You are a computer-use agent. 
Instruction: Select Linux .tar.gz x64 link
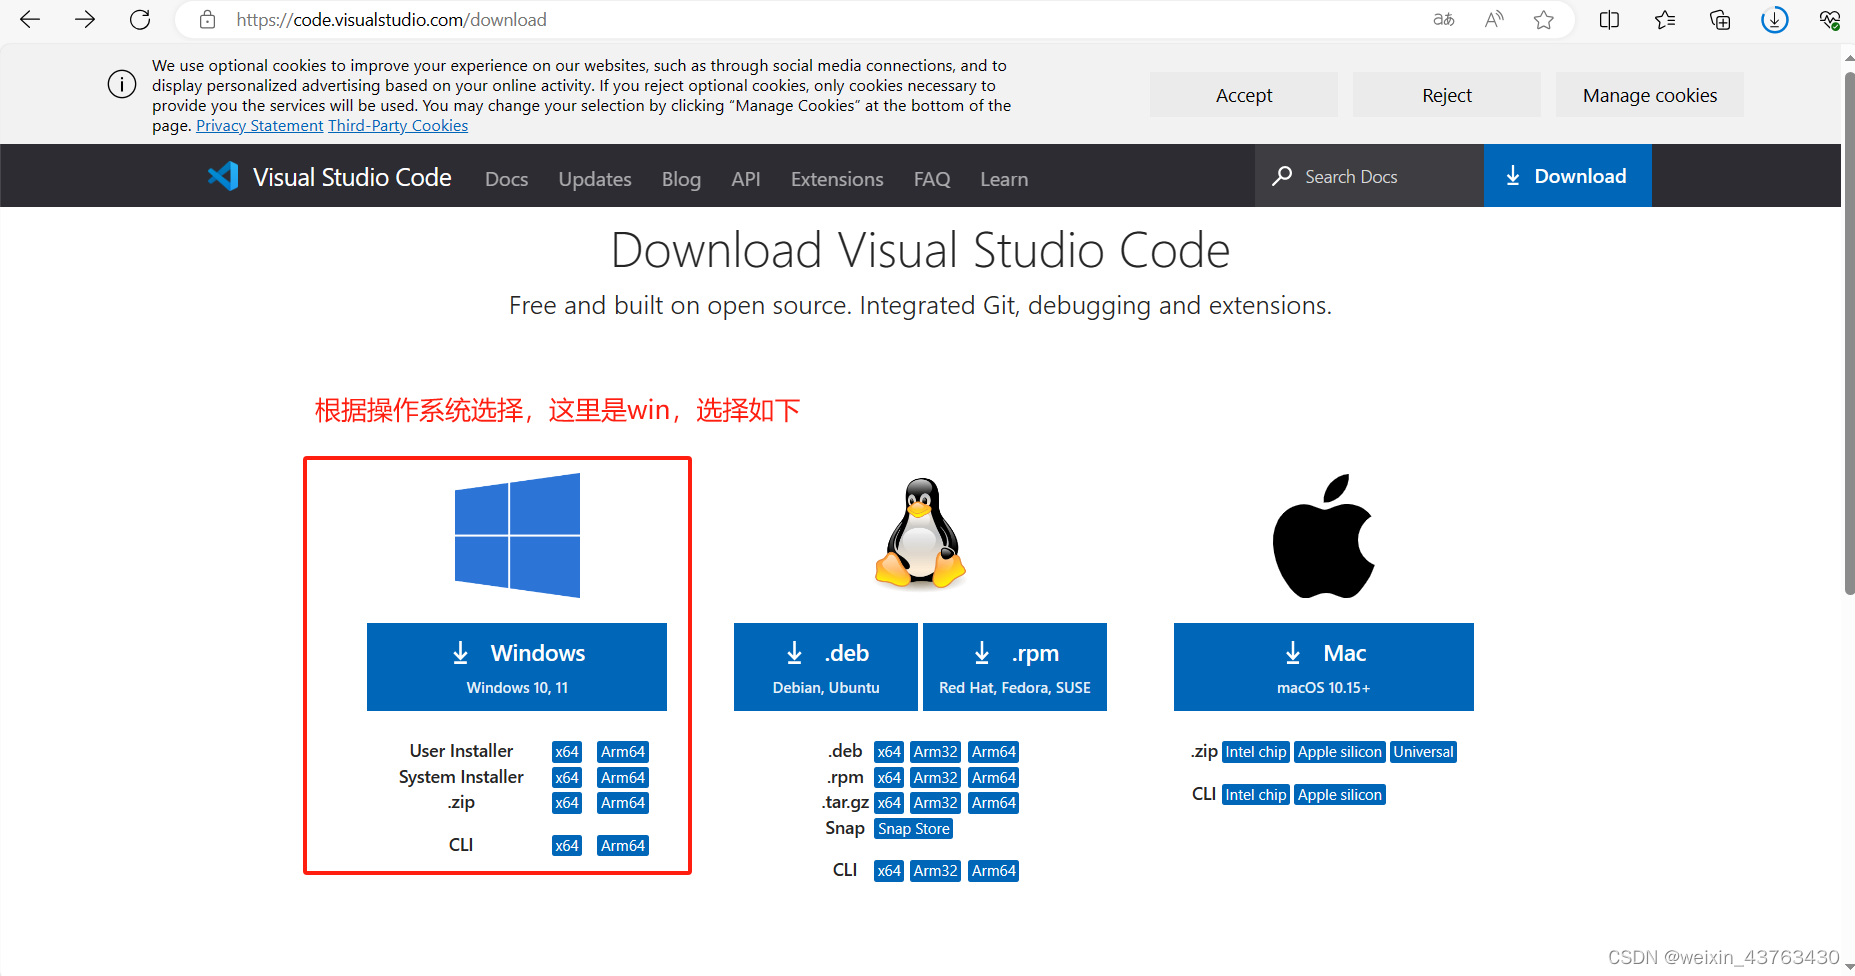889,803
